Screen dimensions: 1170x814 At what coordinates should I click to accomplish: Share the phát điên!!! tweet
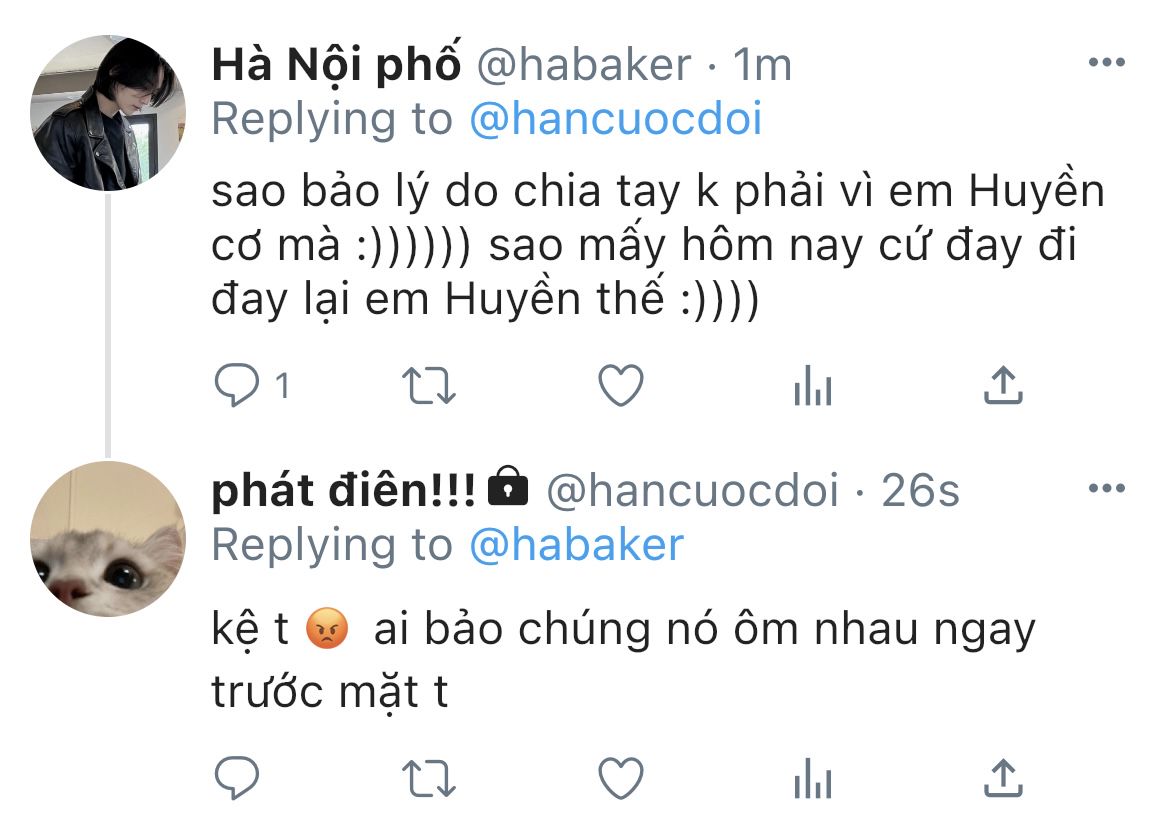(1003, 778)
